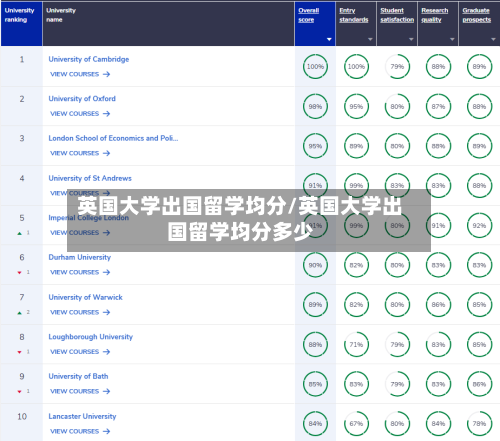
Task: Click Lancaster 78% graduate prospects circle
Action: coord(479,424)
